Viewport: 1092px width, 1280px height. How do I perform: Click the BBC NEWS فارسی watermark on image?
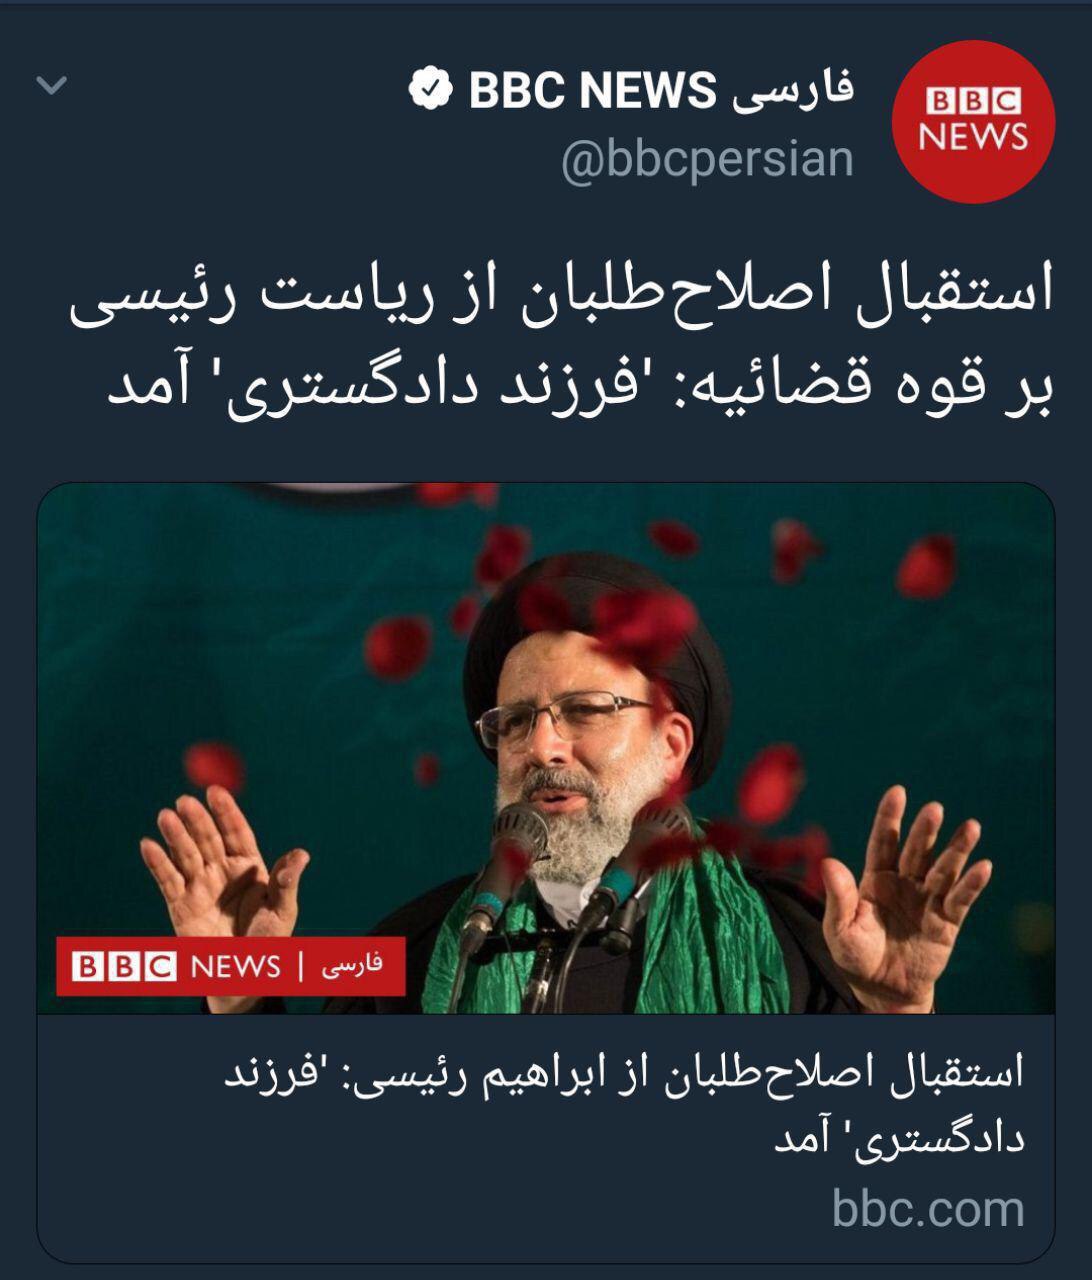point(230,966)
